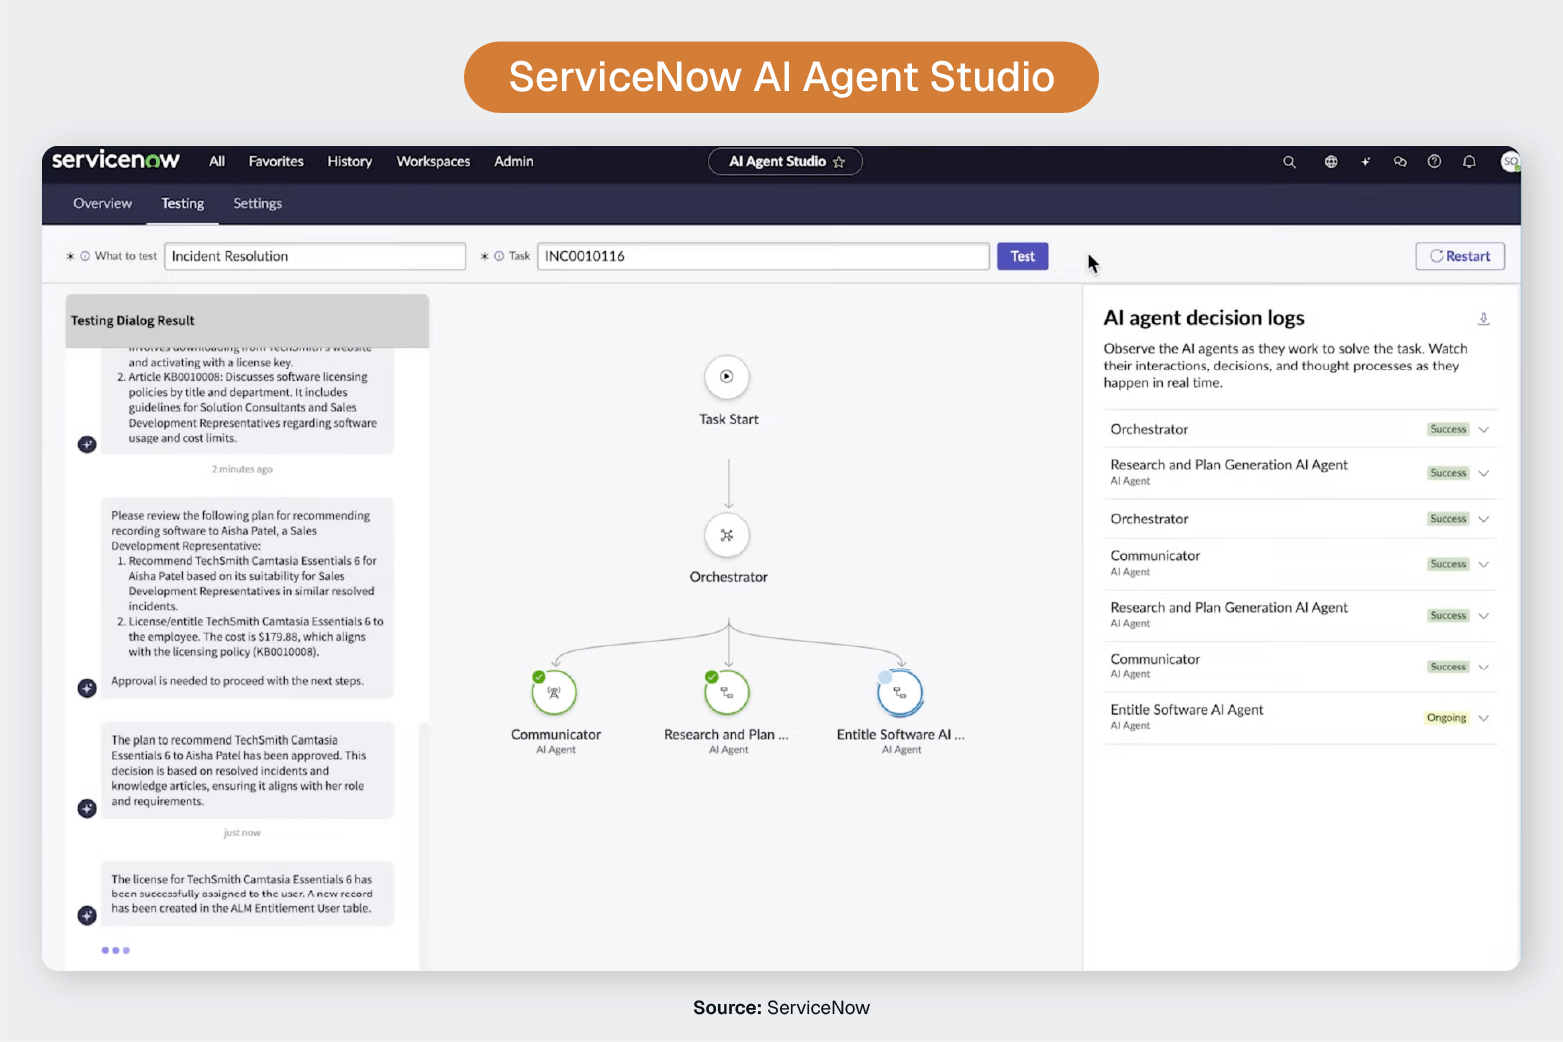Open the chat conversations icon

click(x=1400, y=161)
